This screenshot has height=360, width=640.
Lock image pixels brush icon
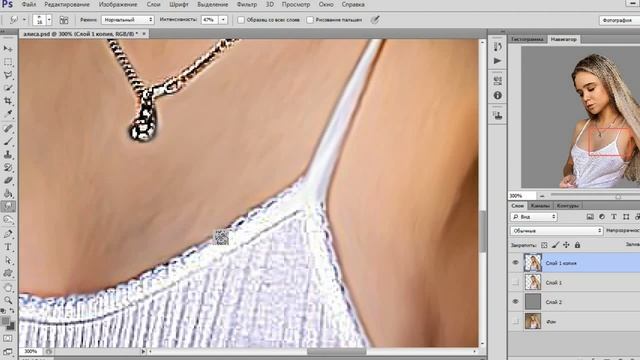(x=555, y=245)
